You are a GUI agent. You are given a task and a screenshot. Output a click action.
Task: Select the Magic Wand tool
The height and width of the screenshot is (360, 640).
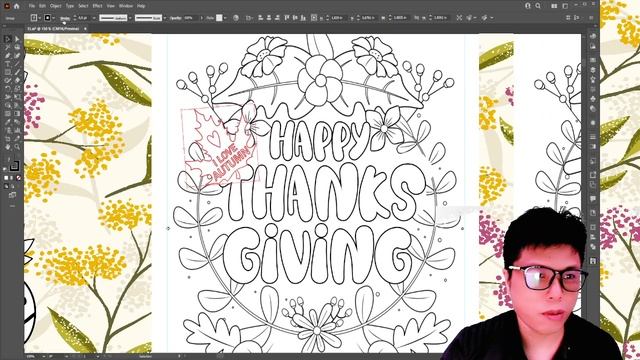coord(7,47)
